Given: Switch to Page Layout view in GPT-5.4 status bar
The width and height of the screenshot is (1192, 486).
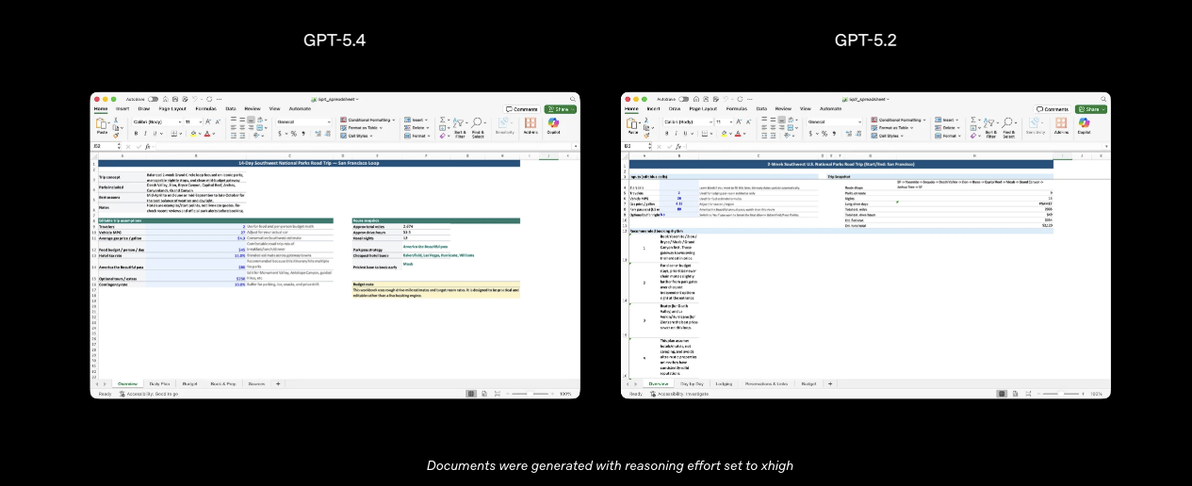Looking at the screenshot, I should coord(483,393).
